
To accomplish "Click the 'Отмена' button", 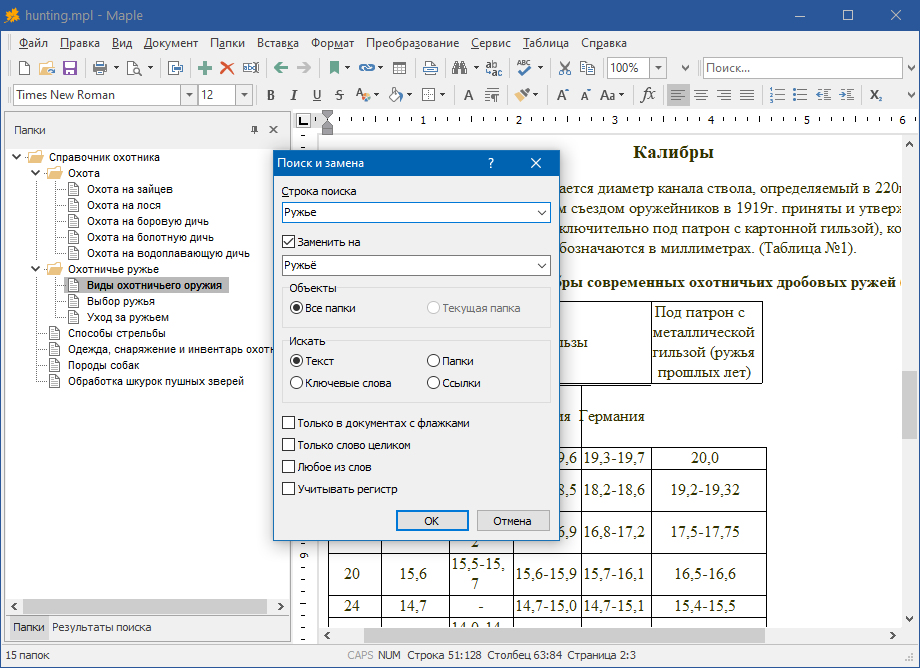I will 512,520.
